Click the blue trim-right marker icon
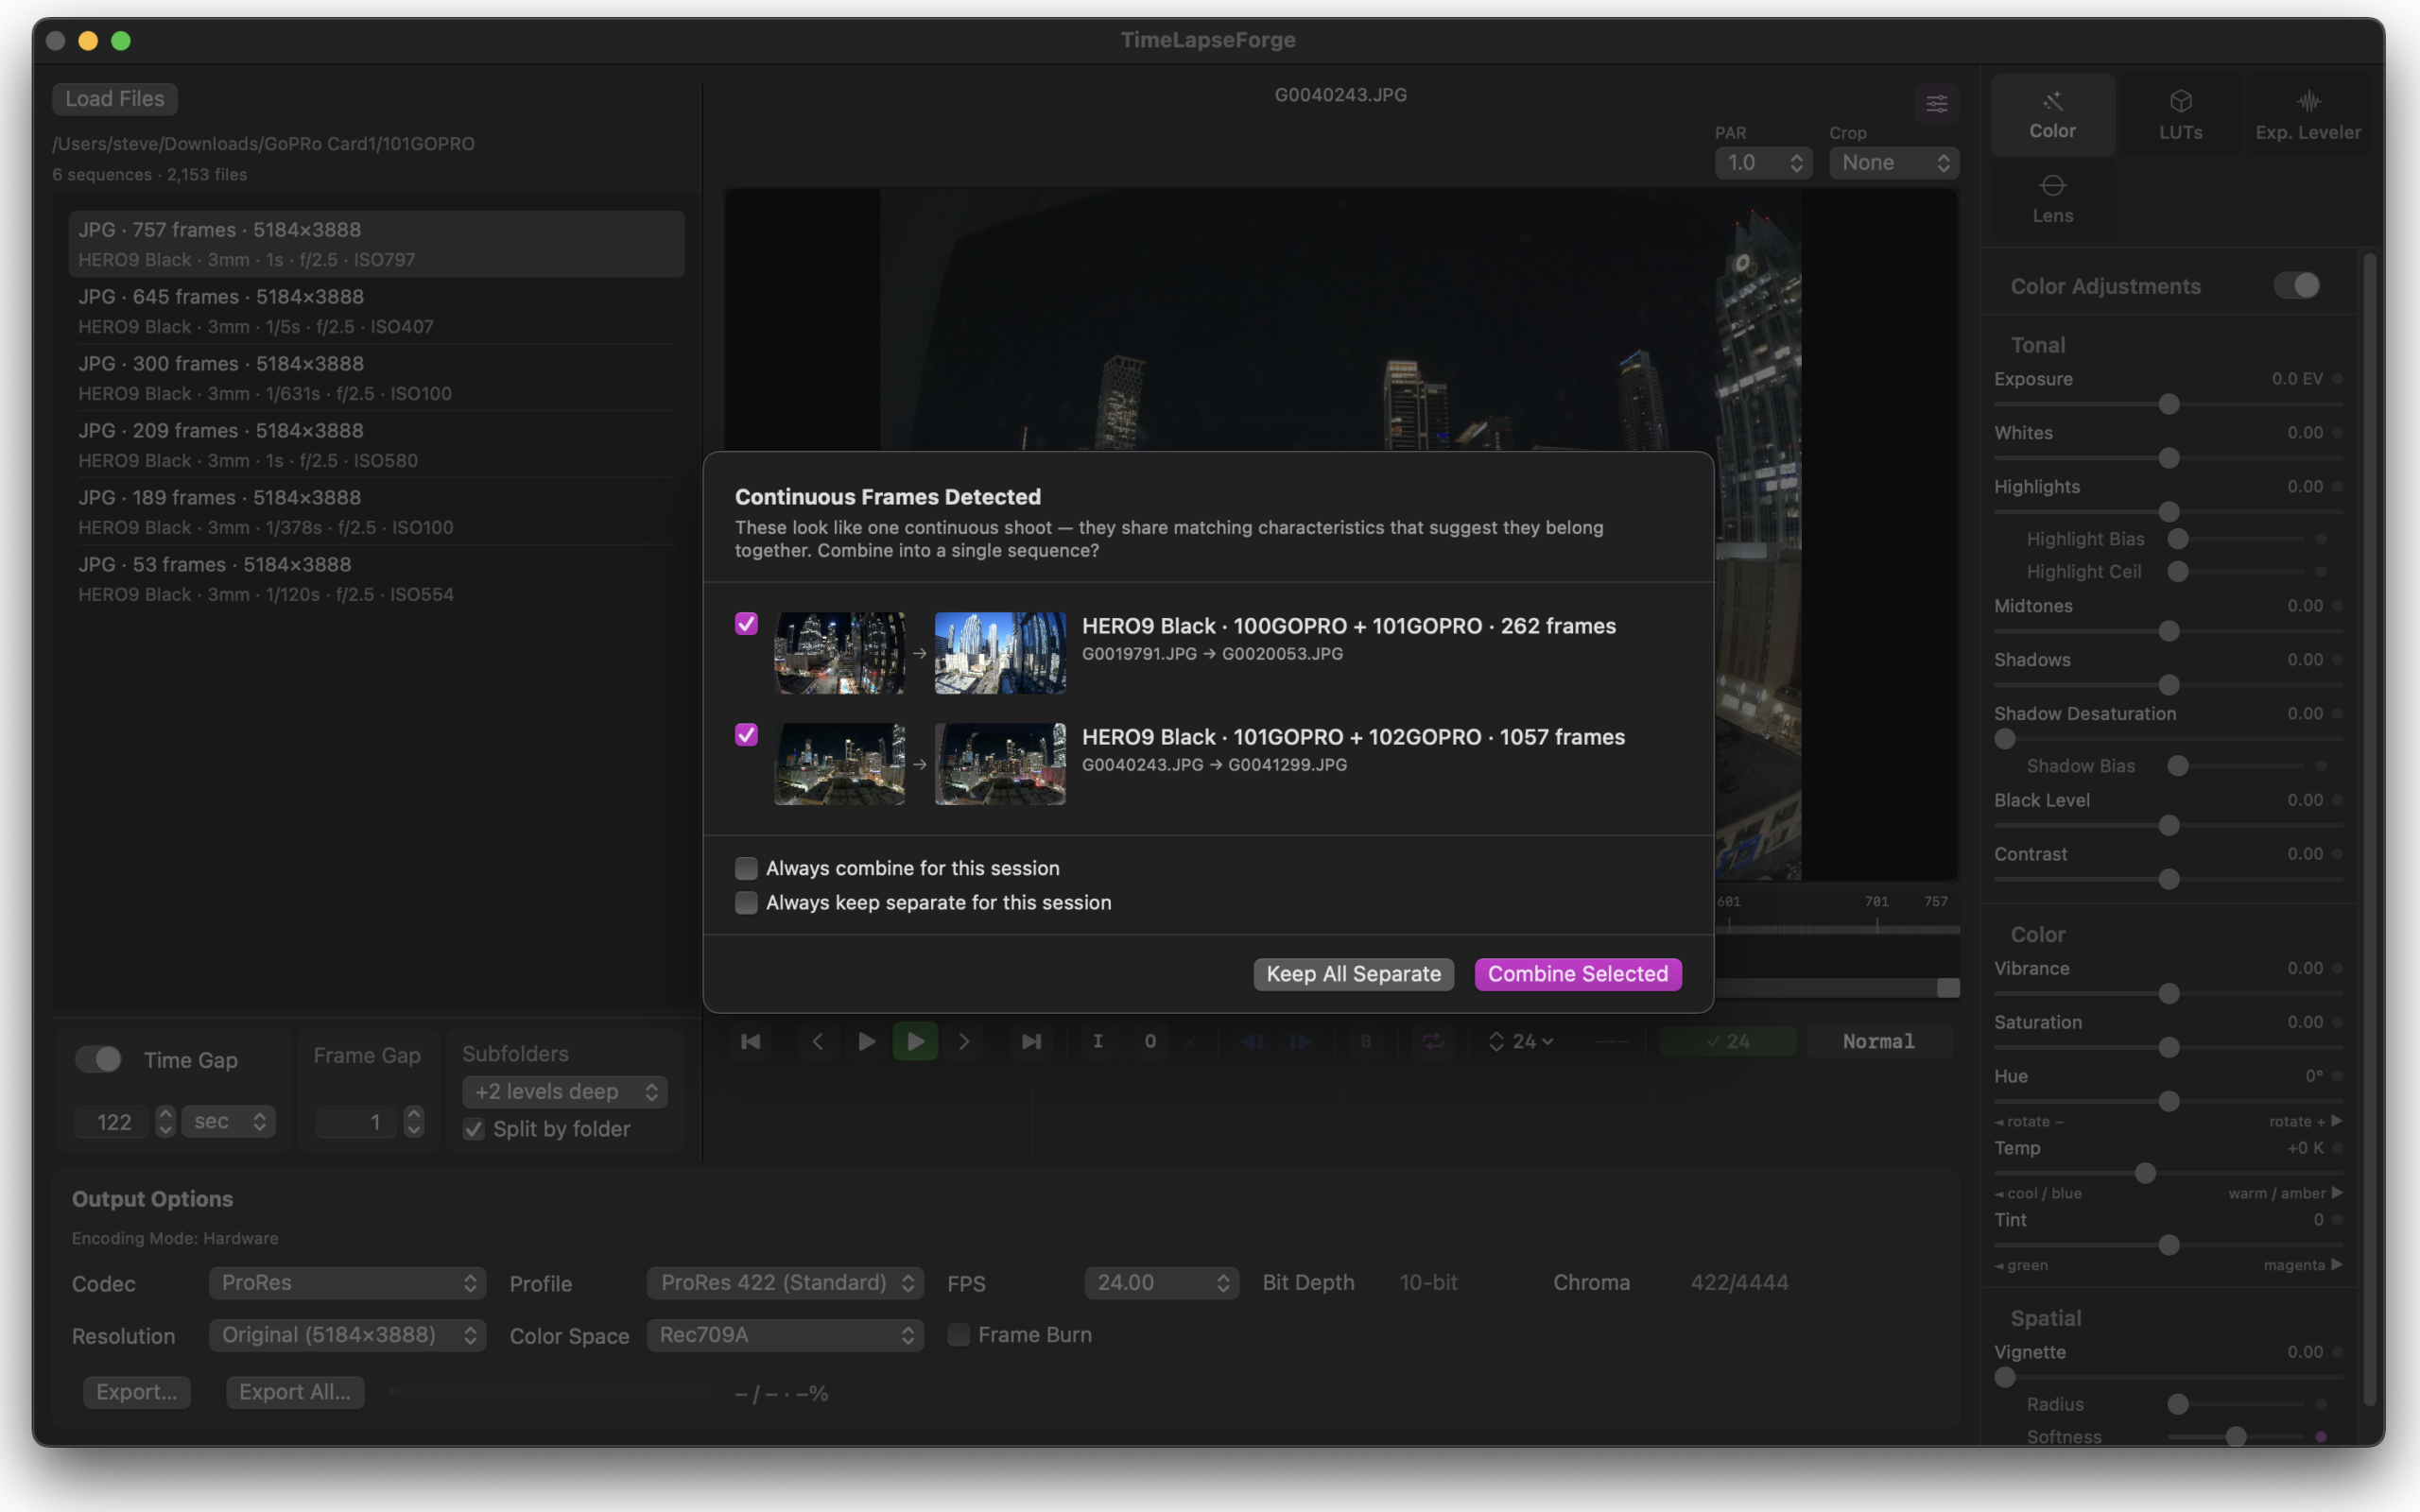The height and width of the screenshot is (1512, 2420). (1300, 1041)
